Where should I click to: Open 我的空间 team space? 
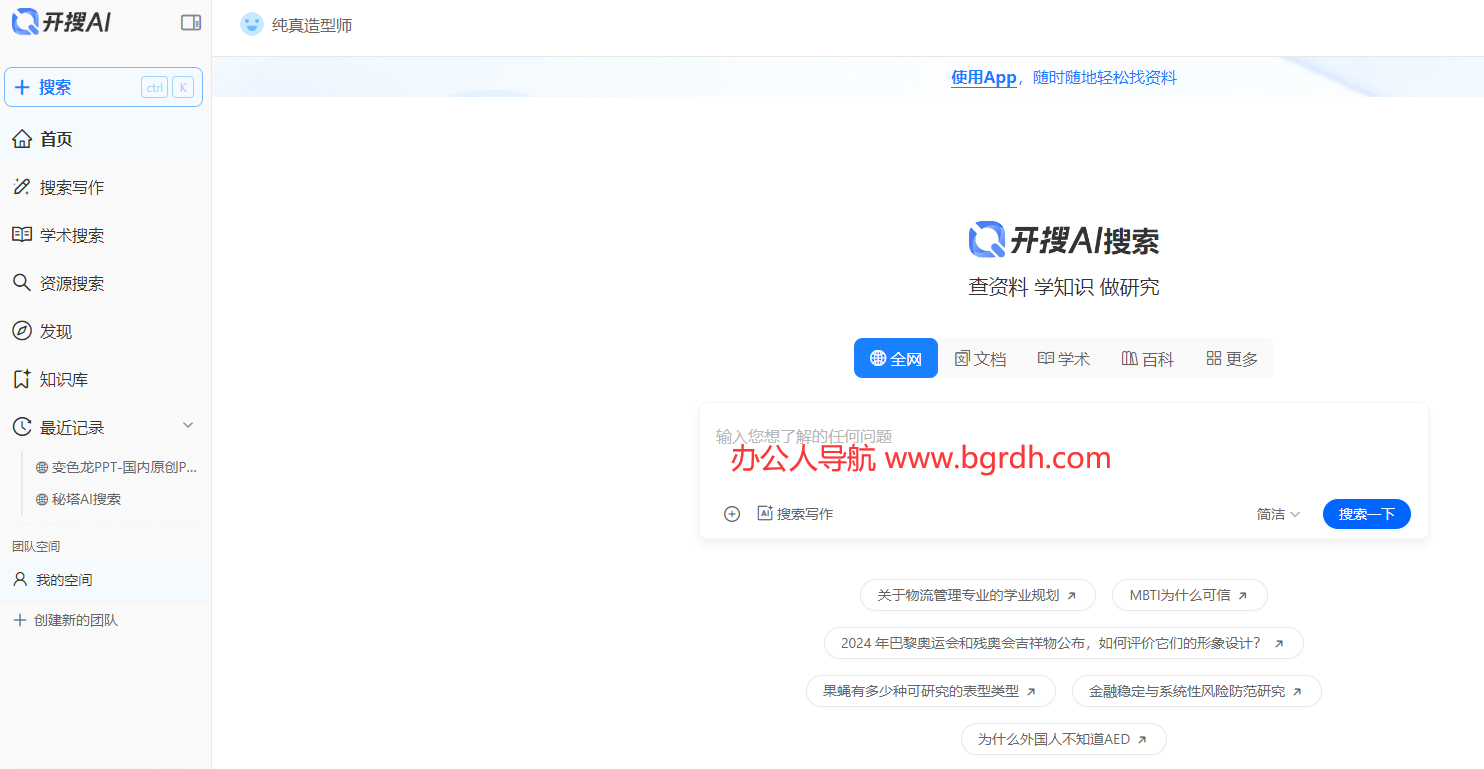point(105,579)
